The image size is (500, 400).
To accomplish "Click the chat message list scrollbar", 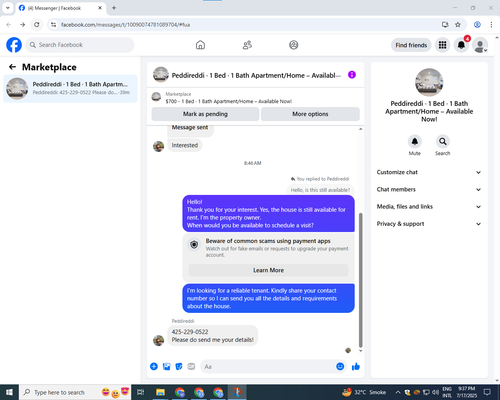I will (x=360, y=280).
